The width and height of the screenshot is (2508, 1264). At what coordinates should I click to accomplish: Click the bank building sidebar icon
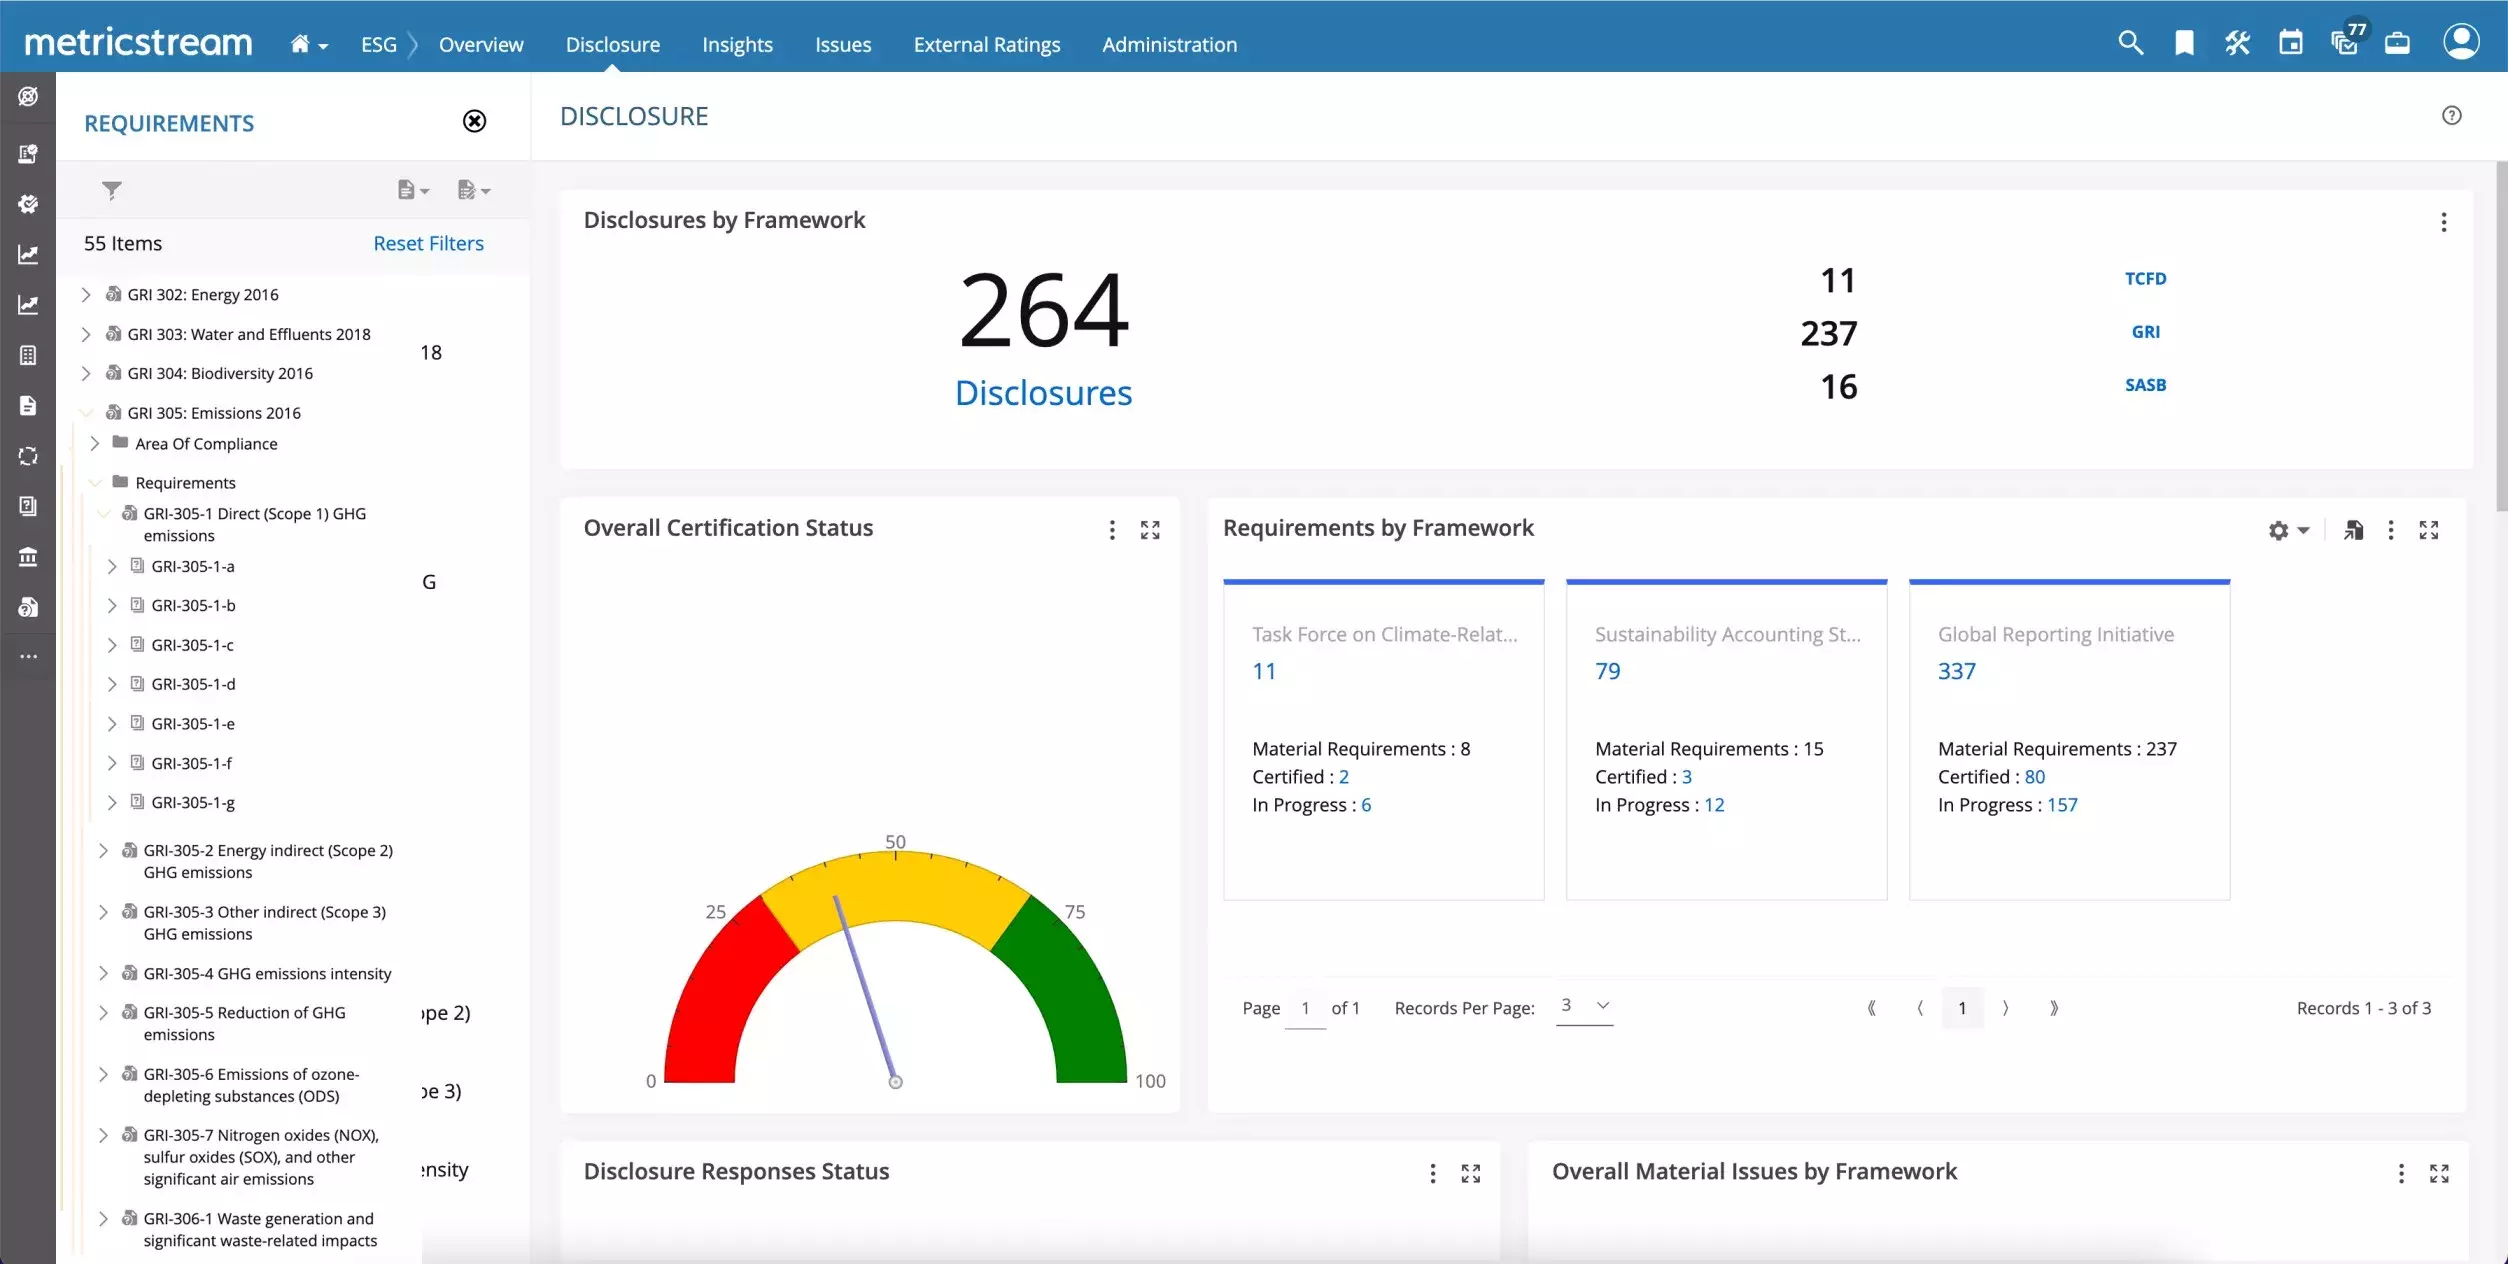28,556
